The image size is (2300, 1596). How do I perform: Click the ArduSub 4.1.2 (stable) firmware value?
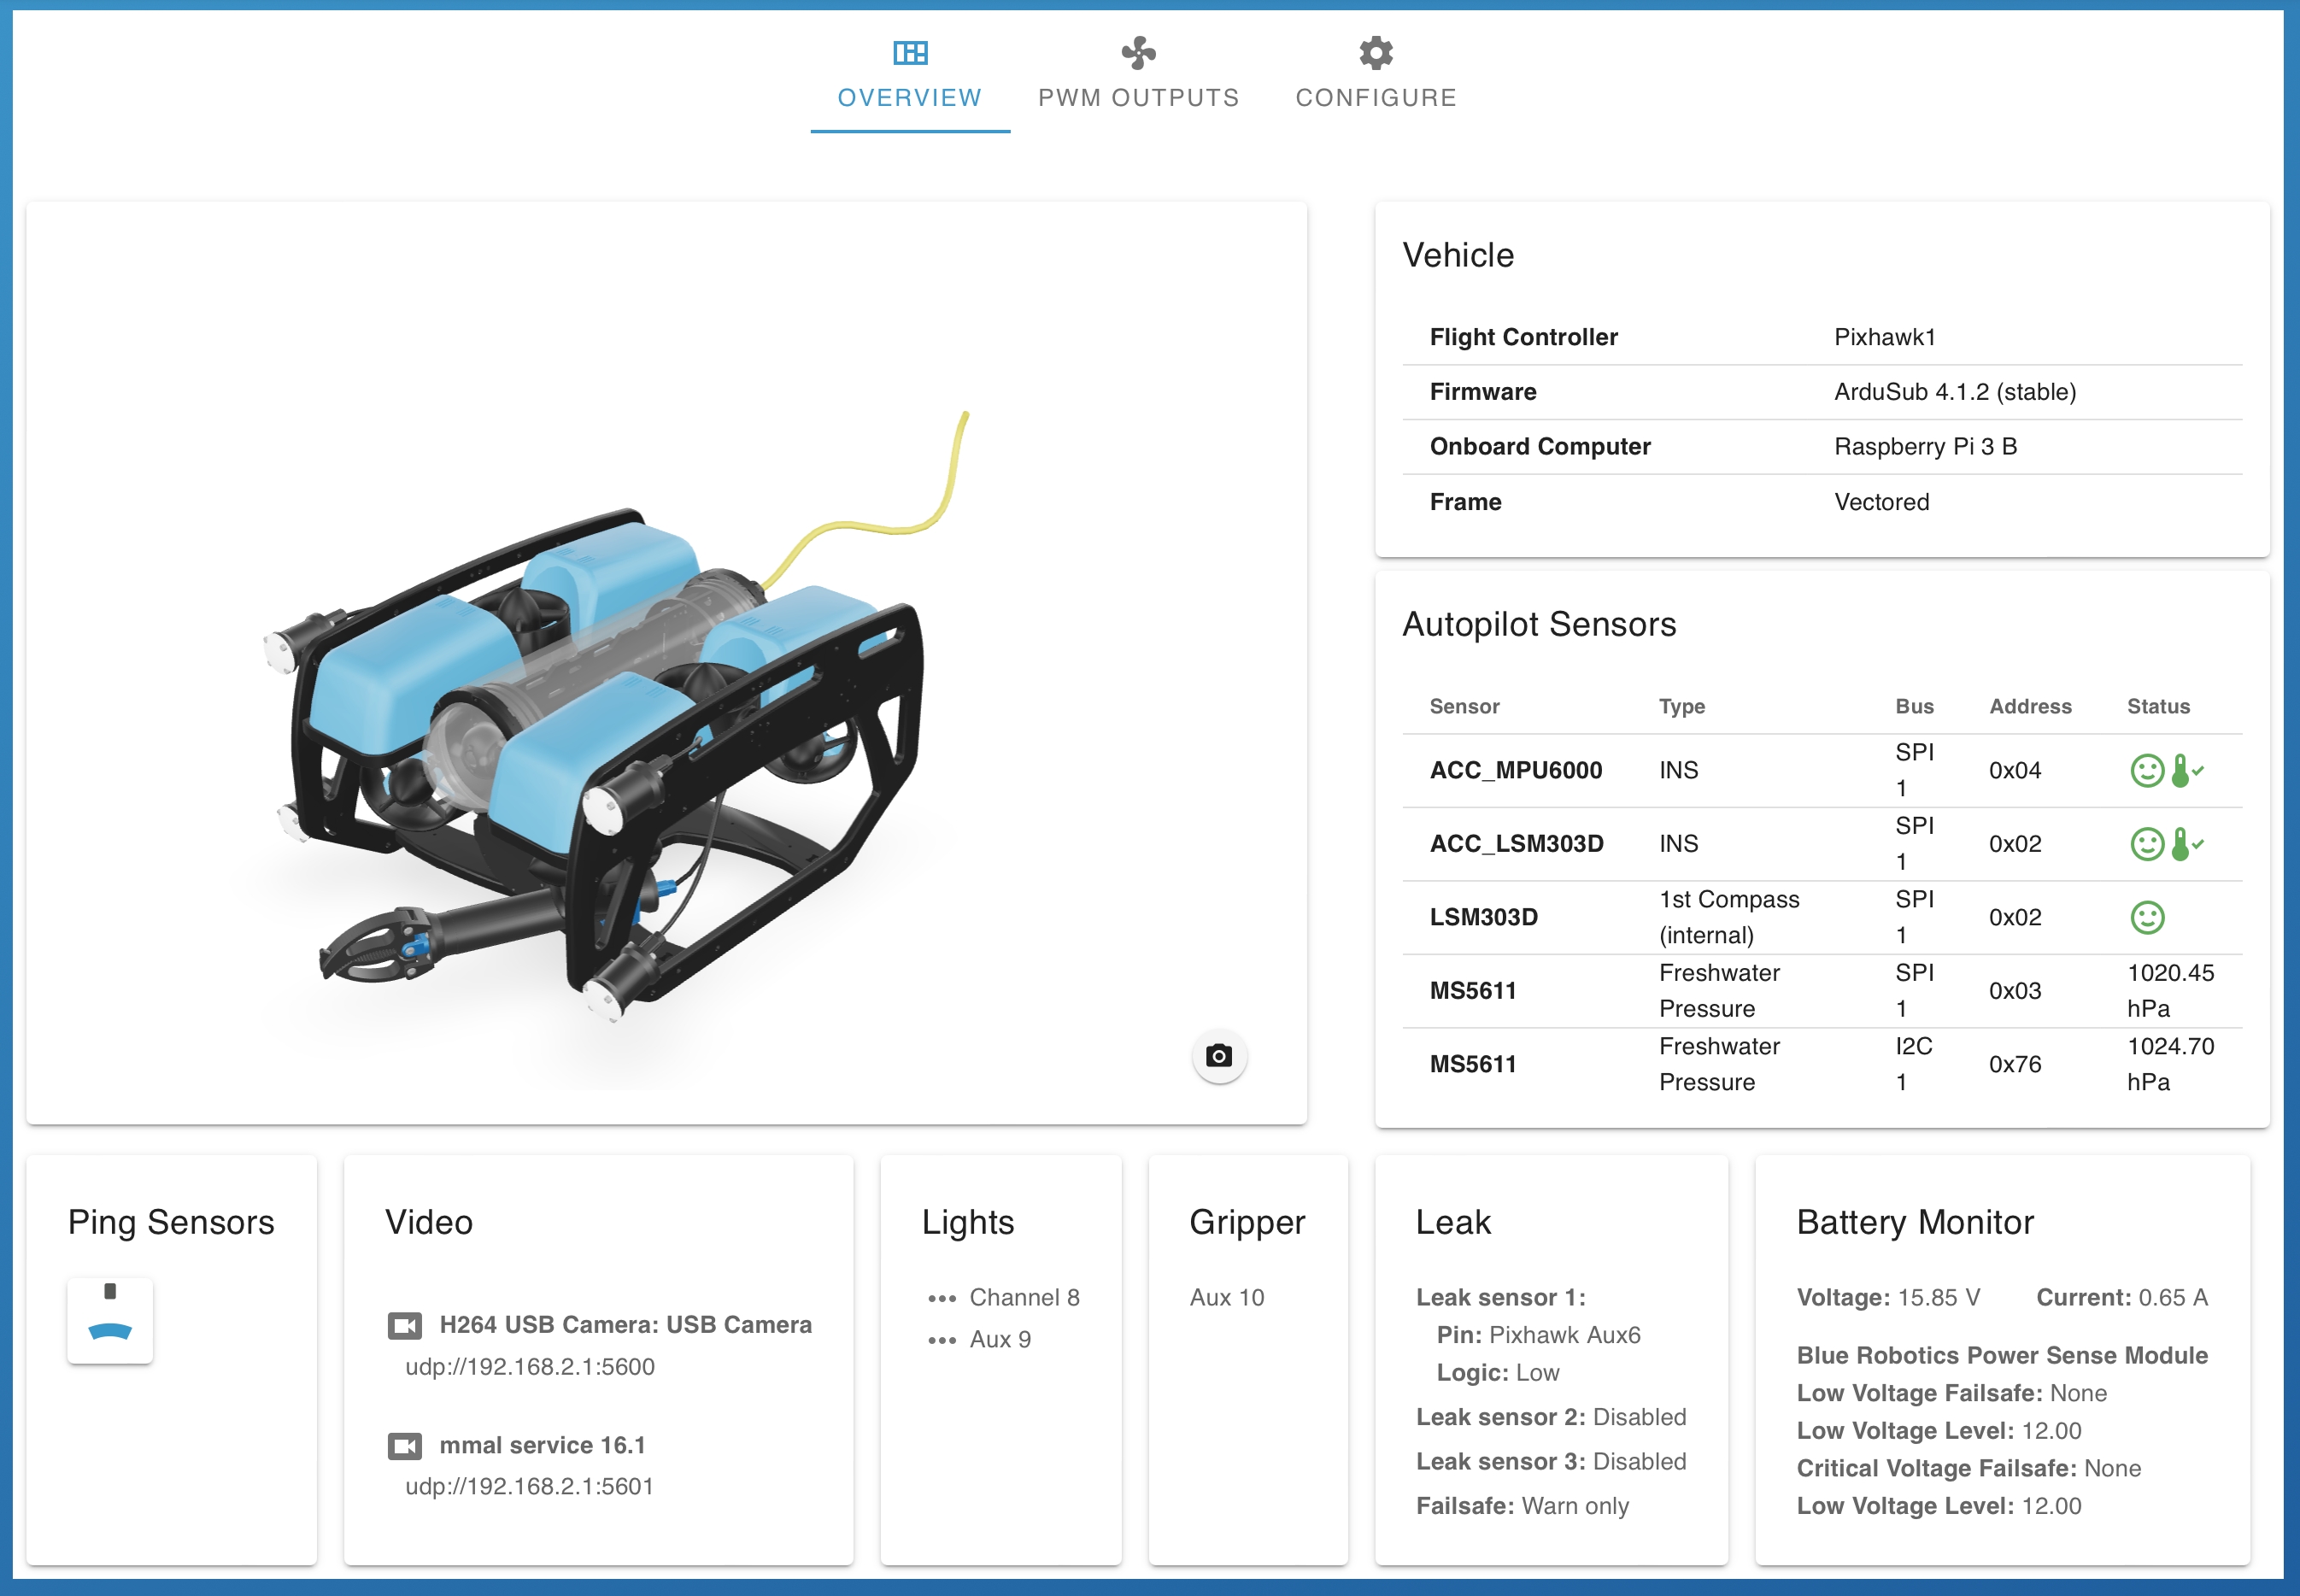1955,392
